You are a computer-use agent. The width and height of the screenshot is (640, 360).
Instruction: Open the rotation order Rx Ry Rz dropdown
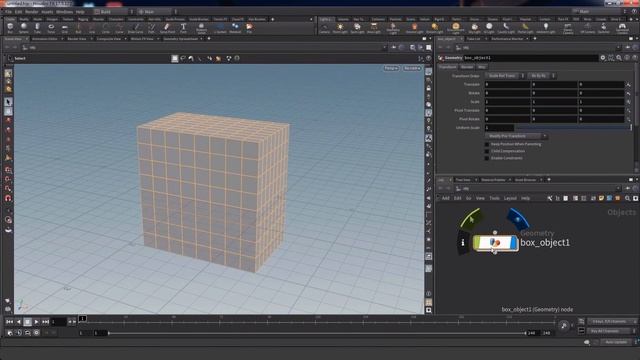[x=541, y=76]
